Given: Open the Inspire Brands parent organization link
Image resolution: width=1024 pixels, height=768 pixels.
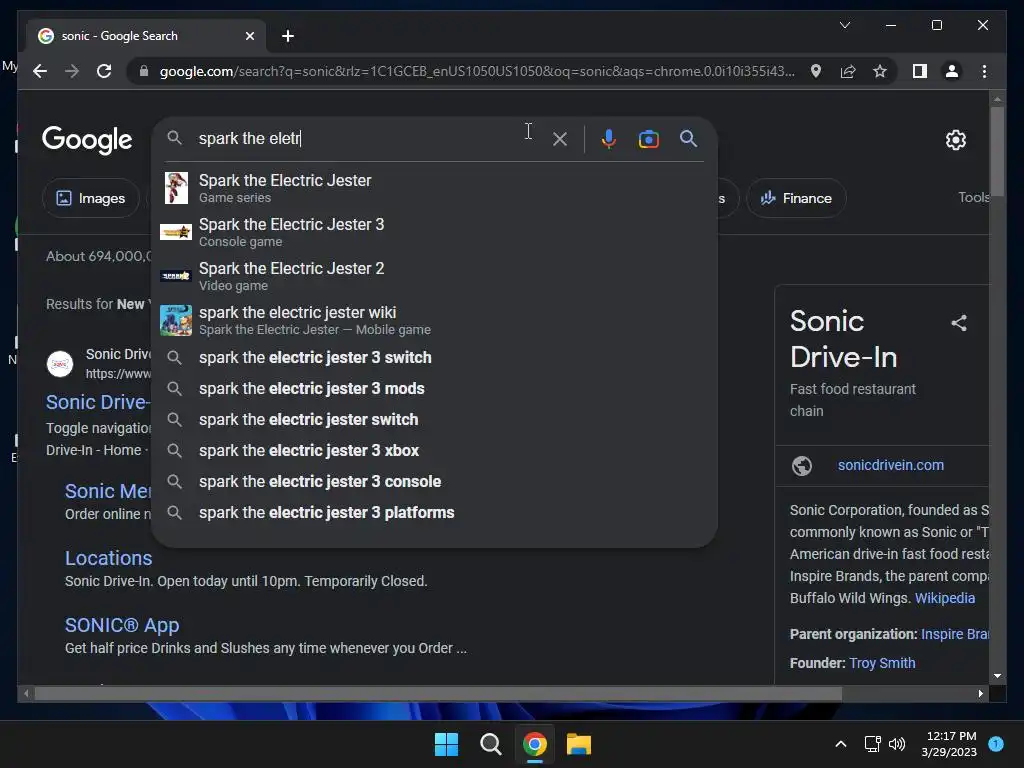Looking at the screenshot, I should click(955, 634).
